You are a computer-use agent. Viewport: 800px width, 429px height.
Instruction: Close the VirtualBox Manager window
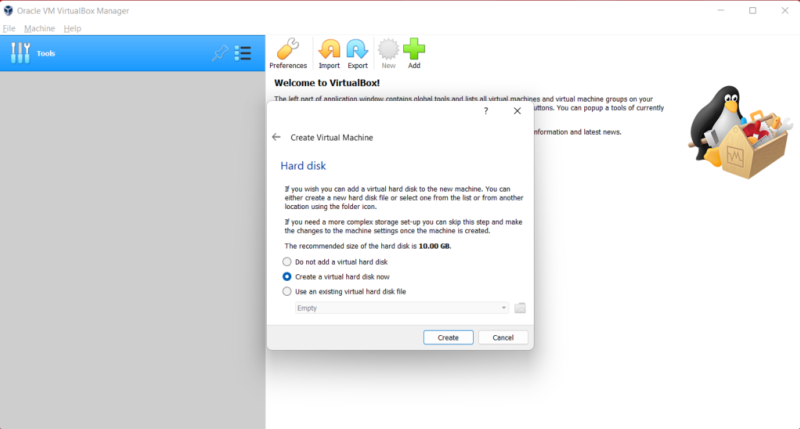tap(785, 10)
